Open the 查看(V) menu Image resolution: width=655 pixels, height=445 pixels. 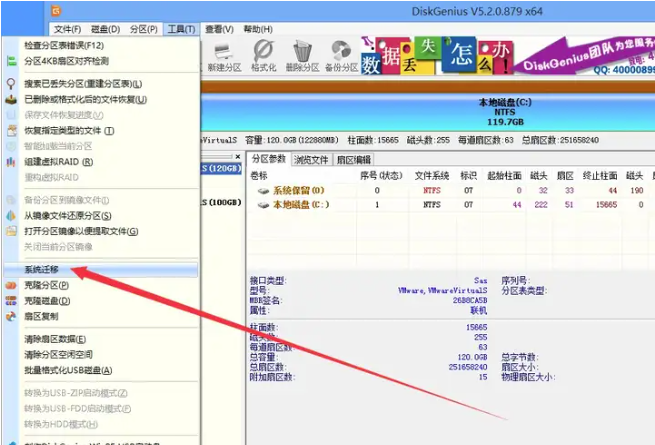(x=219, y=29)
